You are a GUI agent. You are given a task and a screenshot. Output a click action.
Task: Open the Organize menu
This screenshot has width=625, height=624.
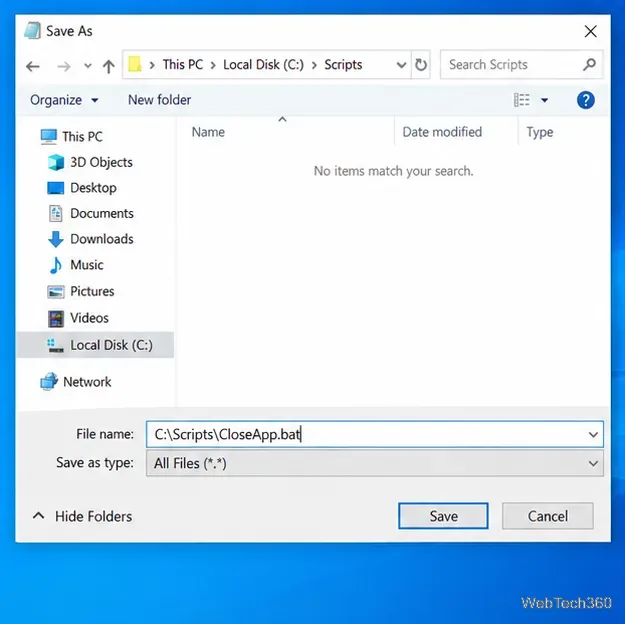click(x=64, y=100)
